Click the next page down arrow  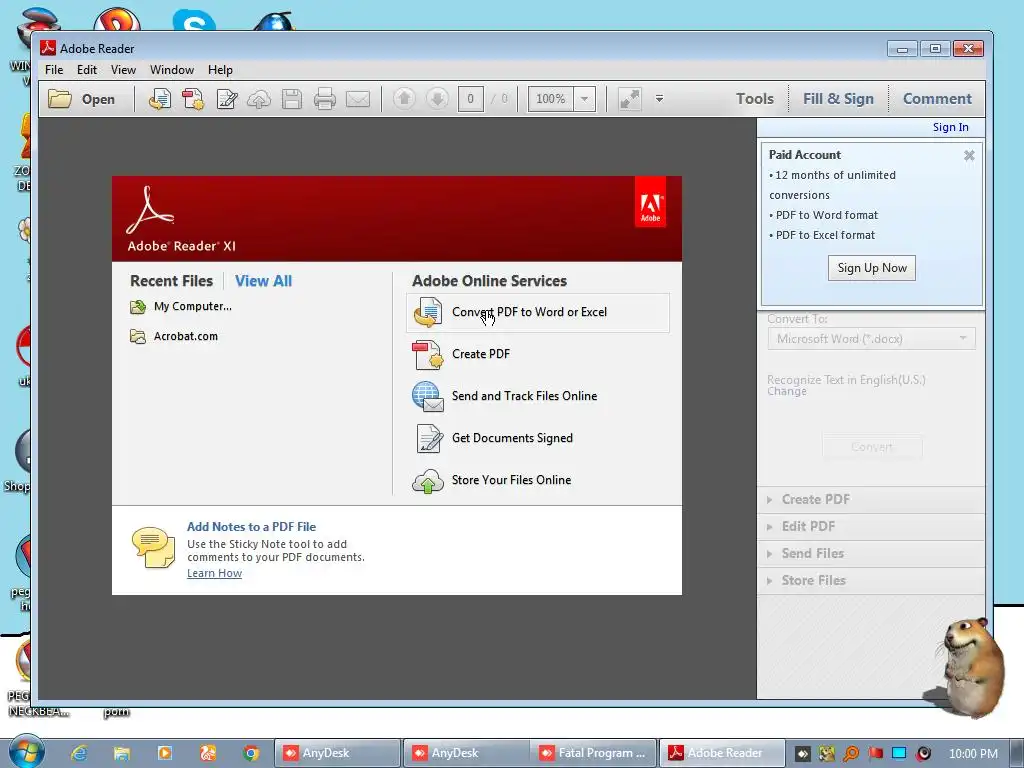tap(437, 99)
